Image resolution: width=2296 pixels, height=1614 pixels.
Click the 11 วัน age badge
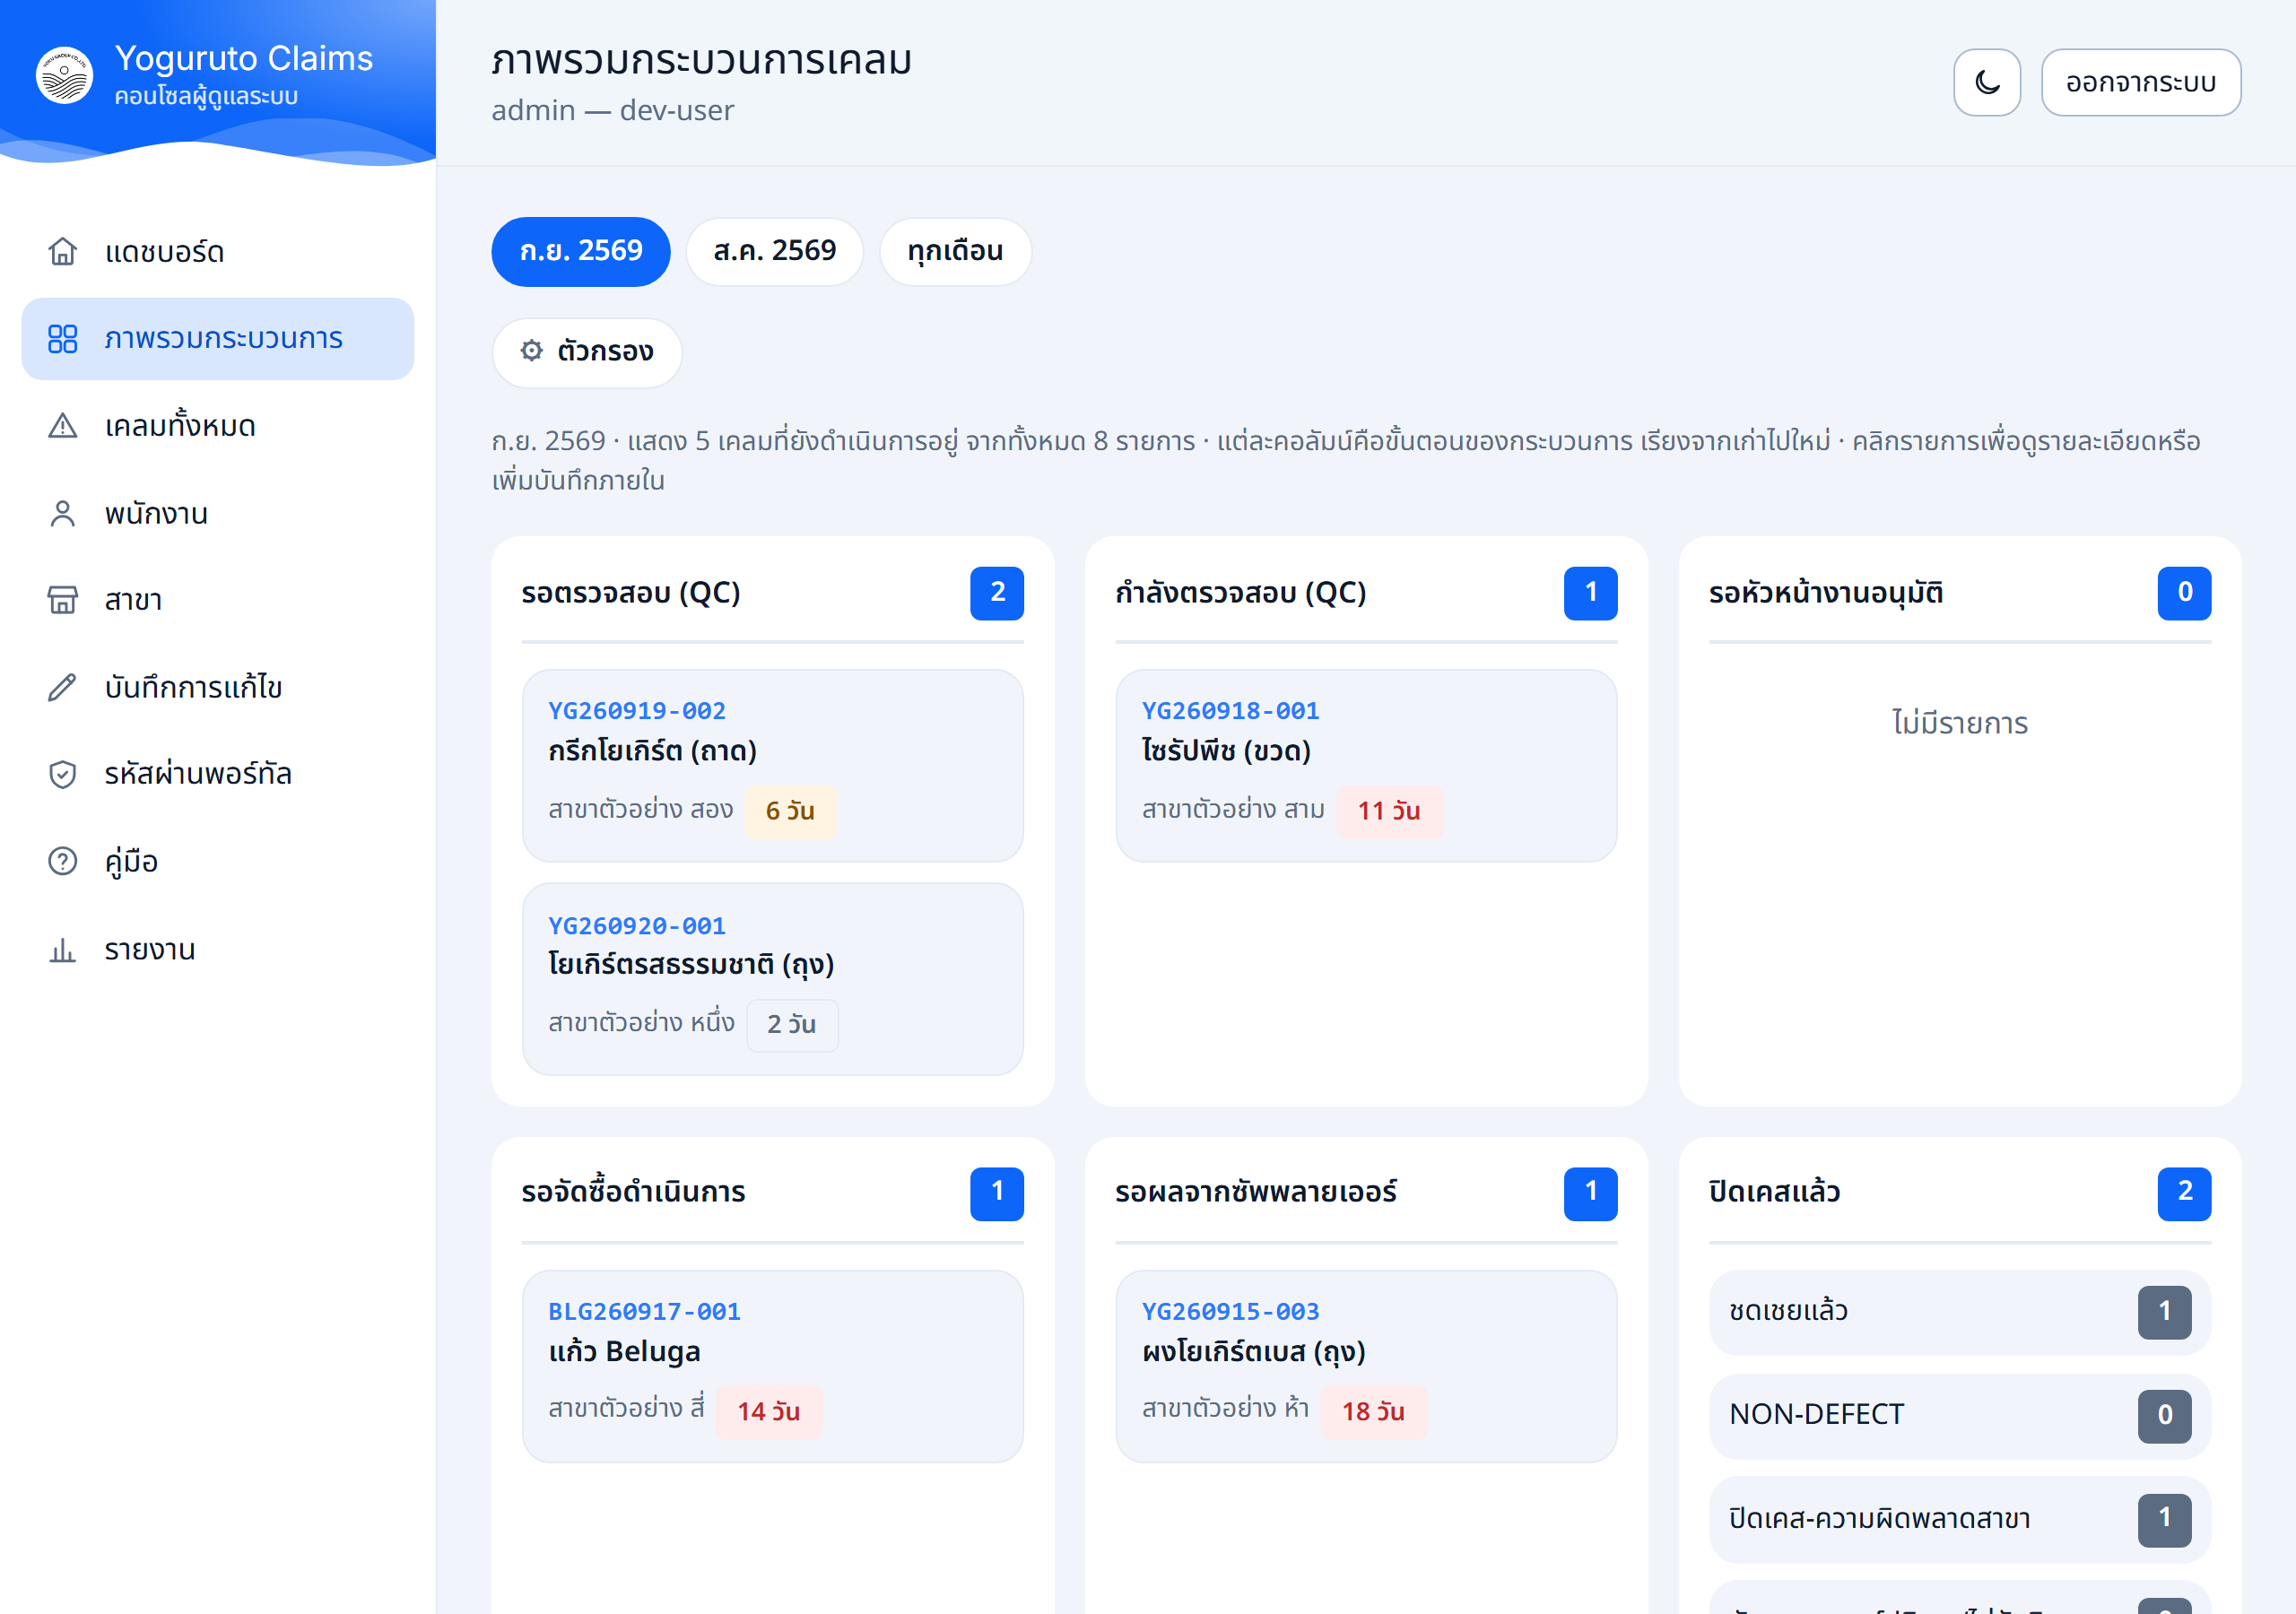coord(1389,811)
